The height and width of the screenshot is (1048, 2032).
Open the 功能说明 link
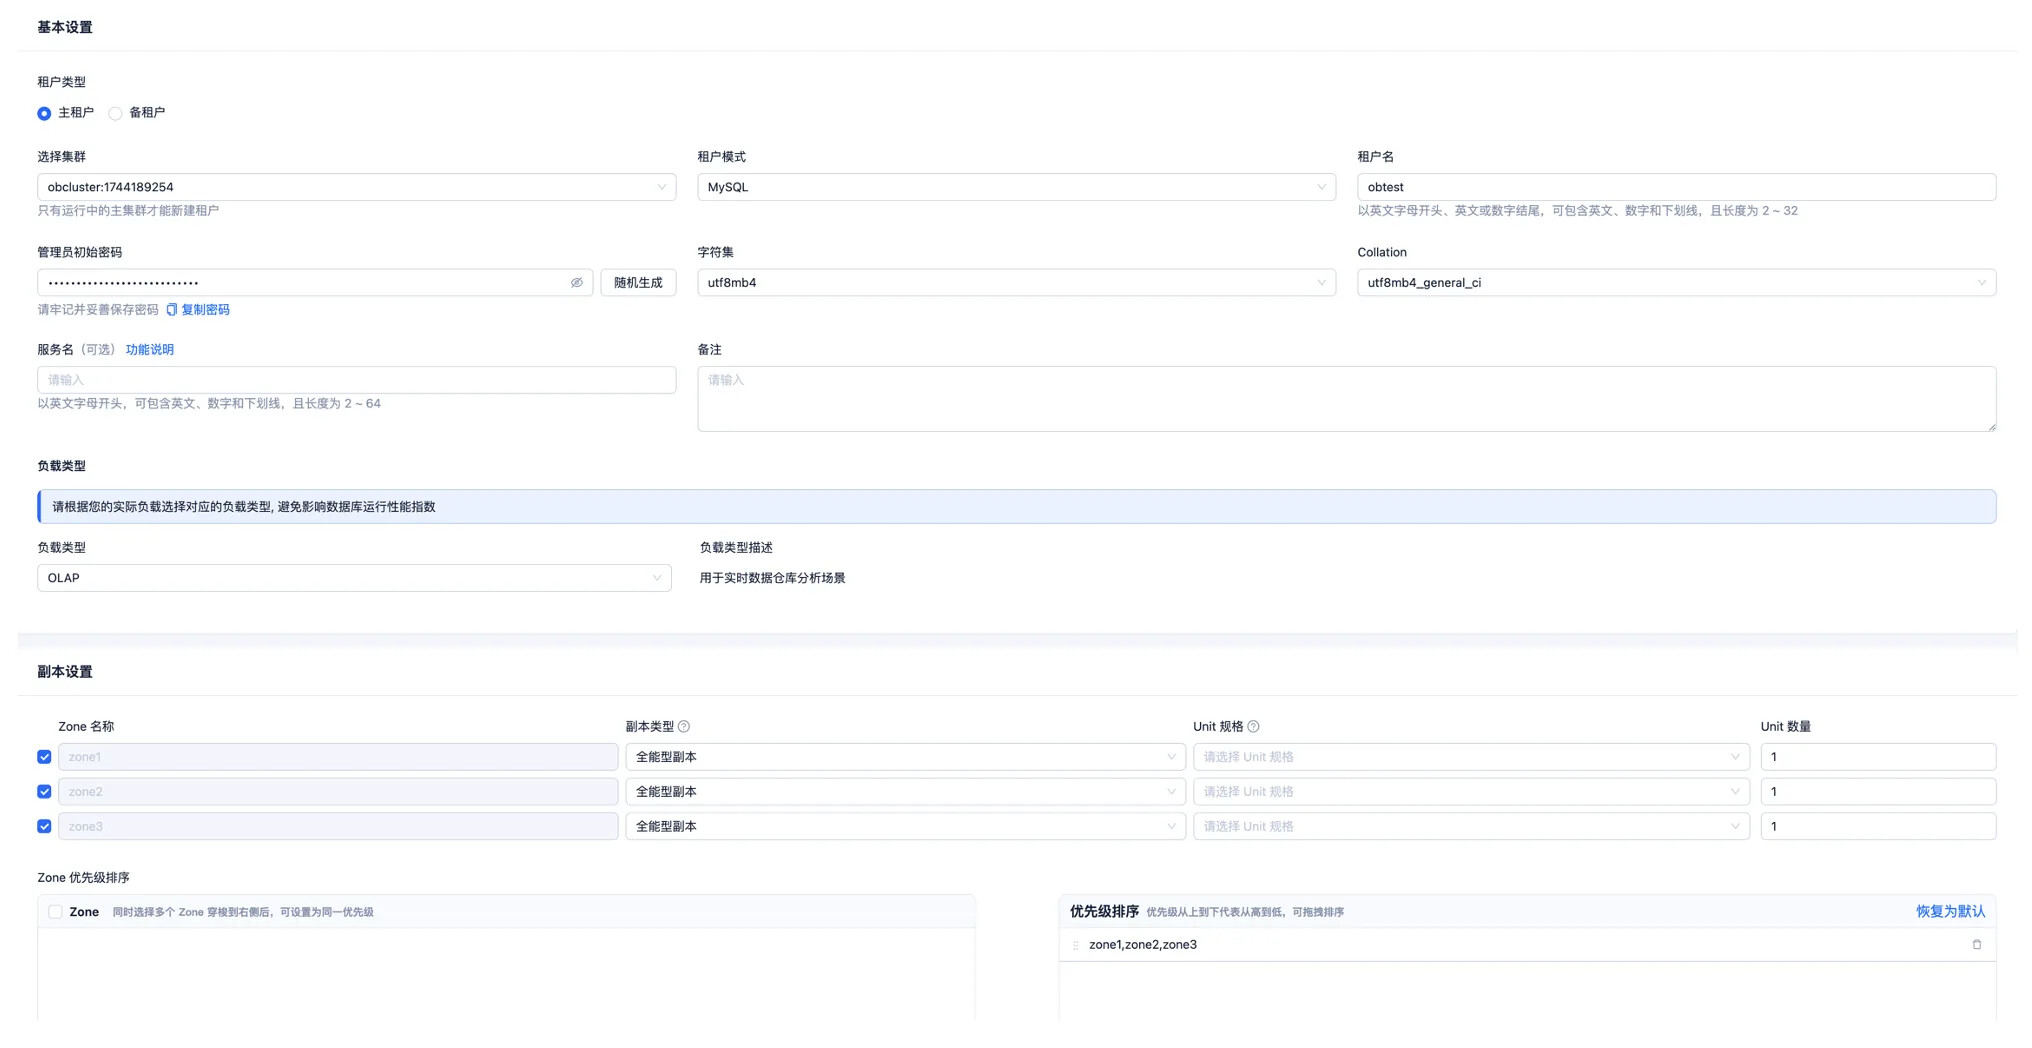tap(150, 350)
